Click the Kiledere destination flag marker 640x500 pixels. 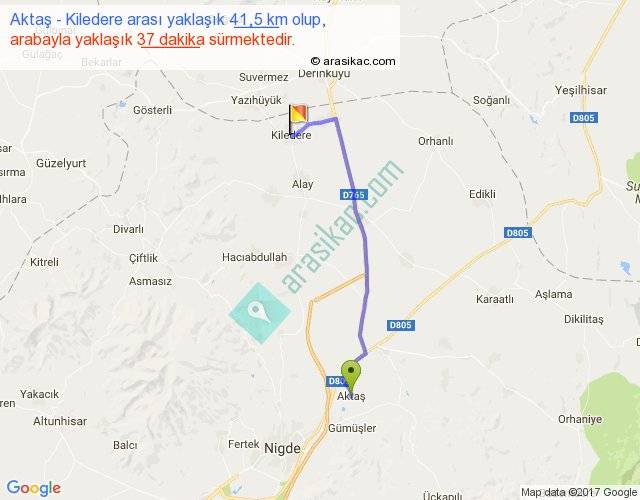pos(298,118)
